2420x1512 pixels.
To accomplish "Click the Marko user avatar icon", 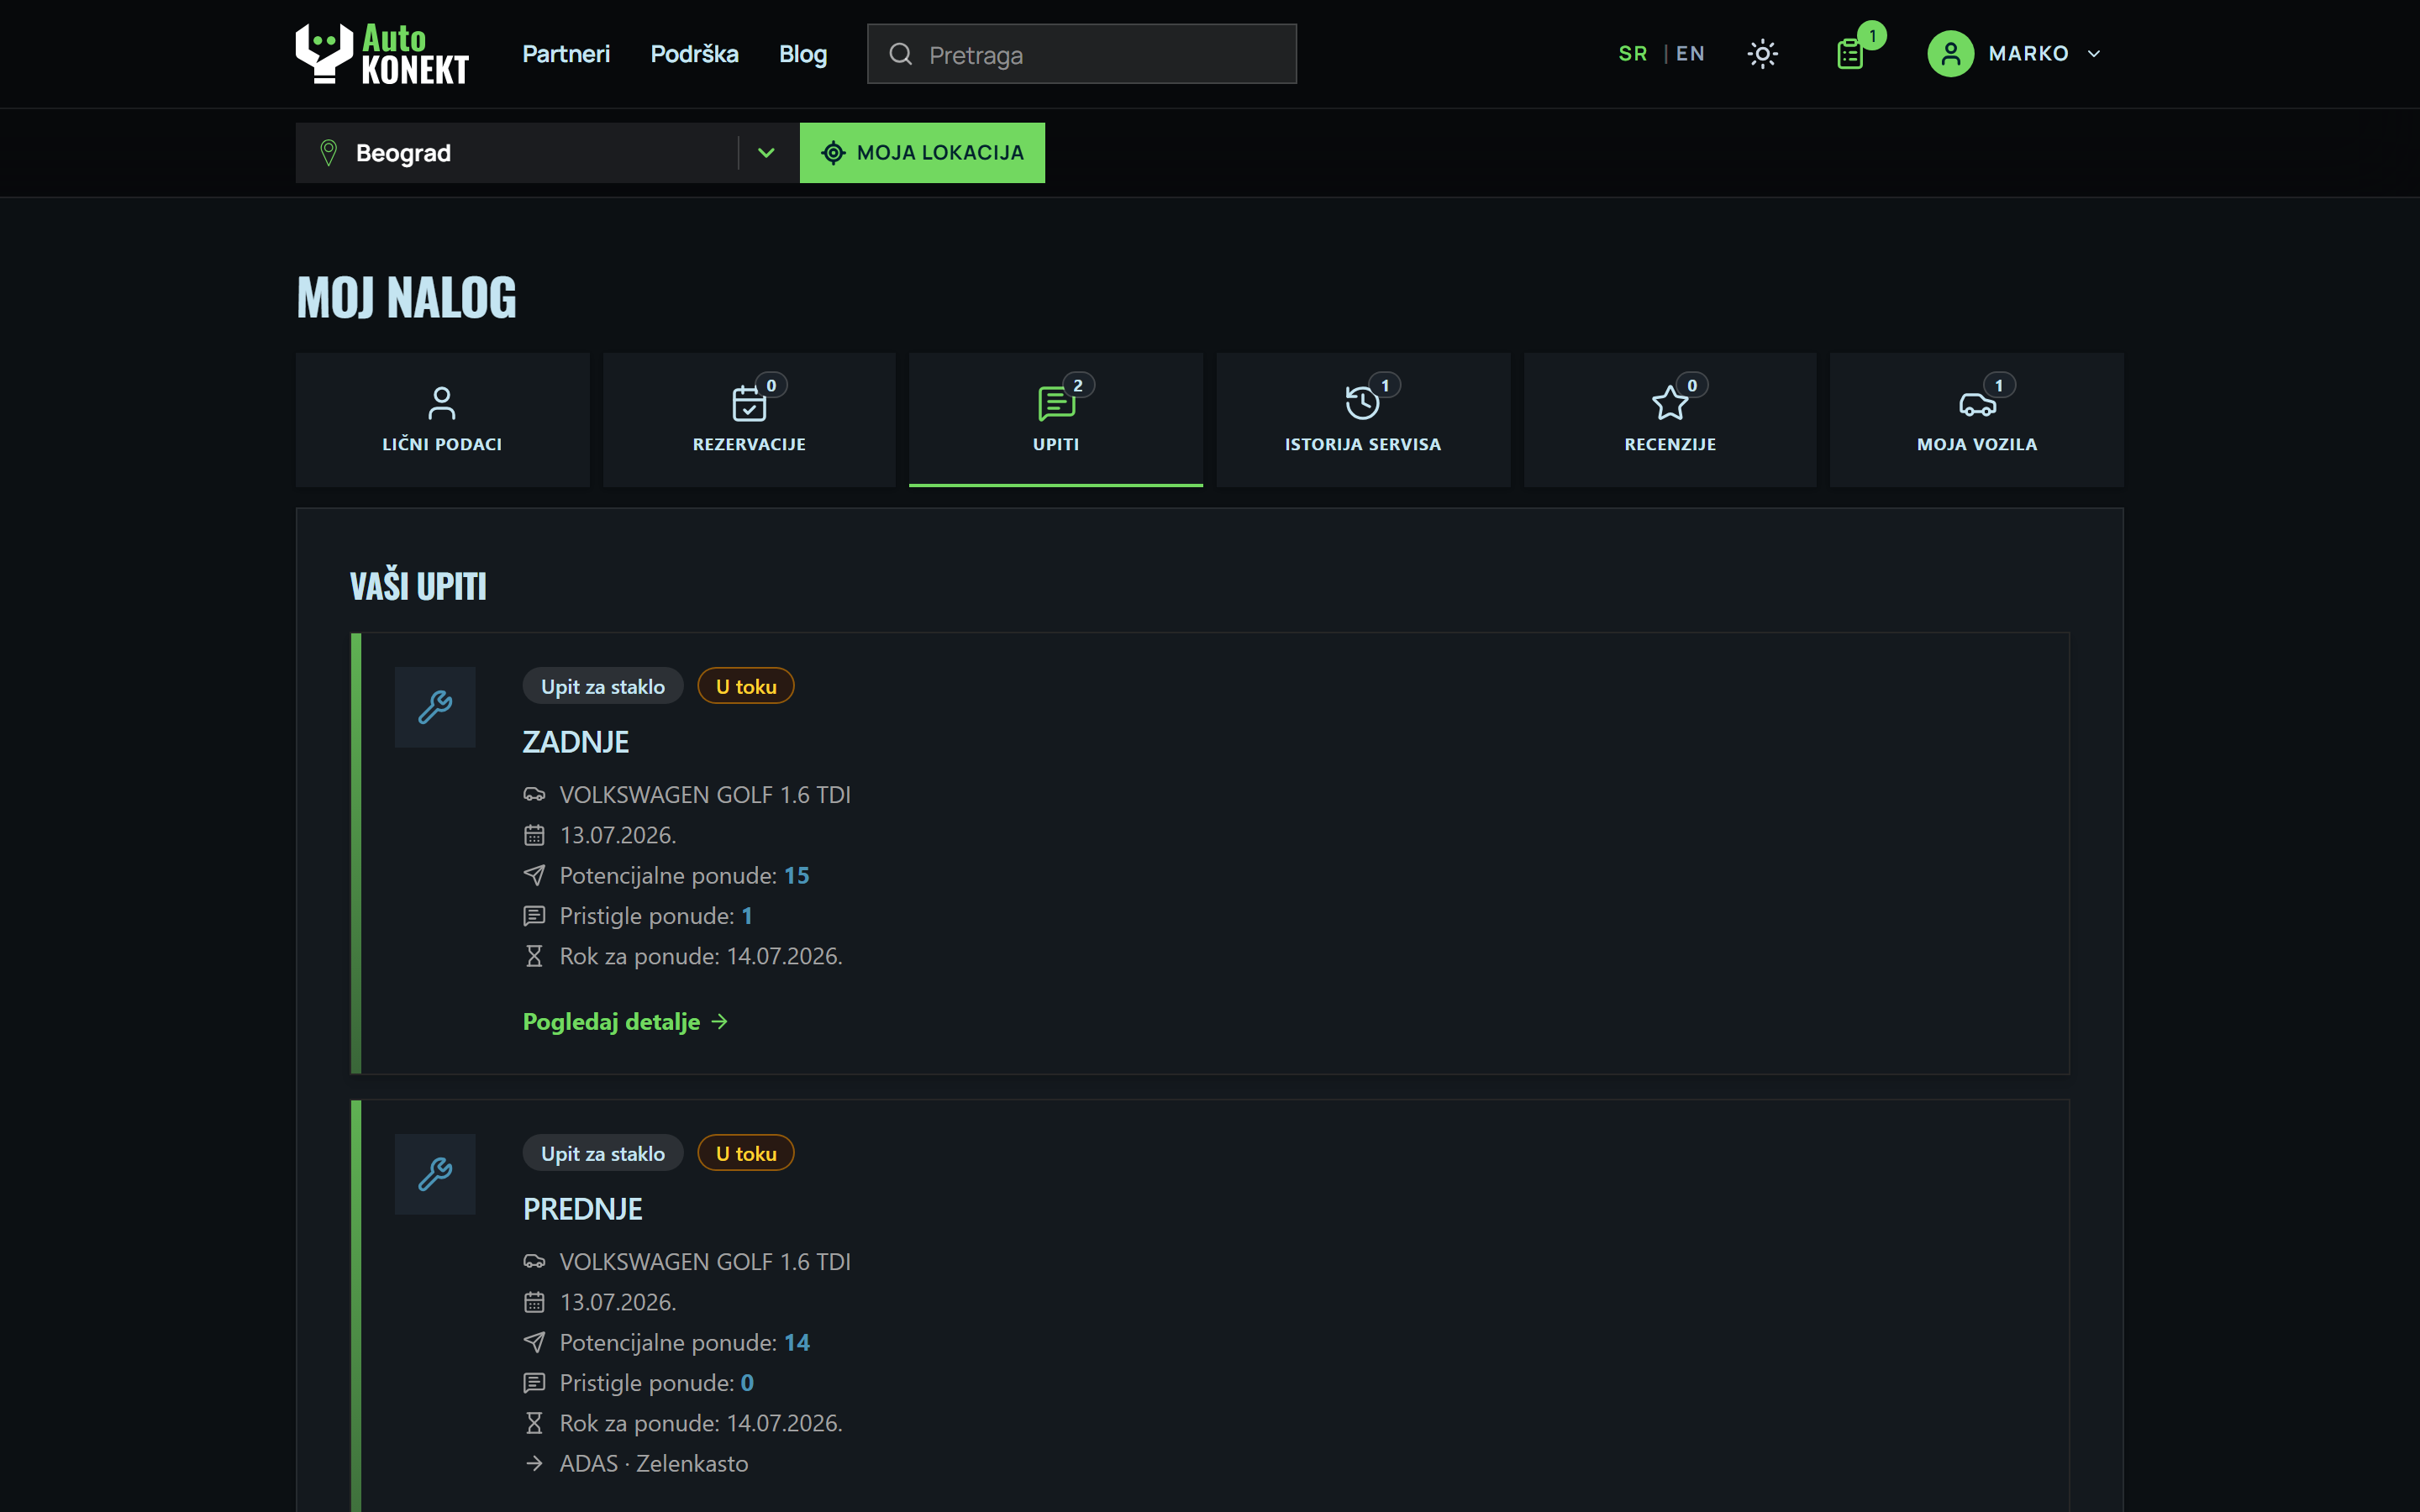I will point(1950,54).
